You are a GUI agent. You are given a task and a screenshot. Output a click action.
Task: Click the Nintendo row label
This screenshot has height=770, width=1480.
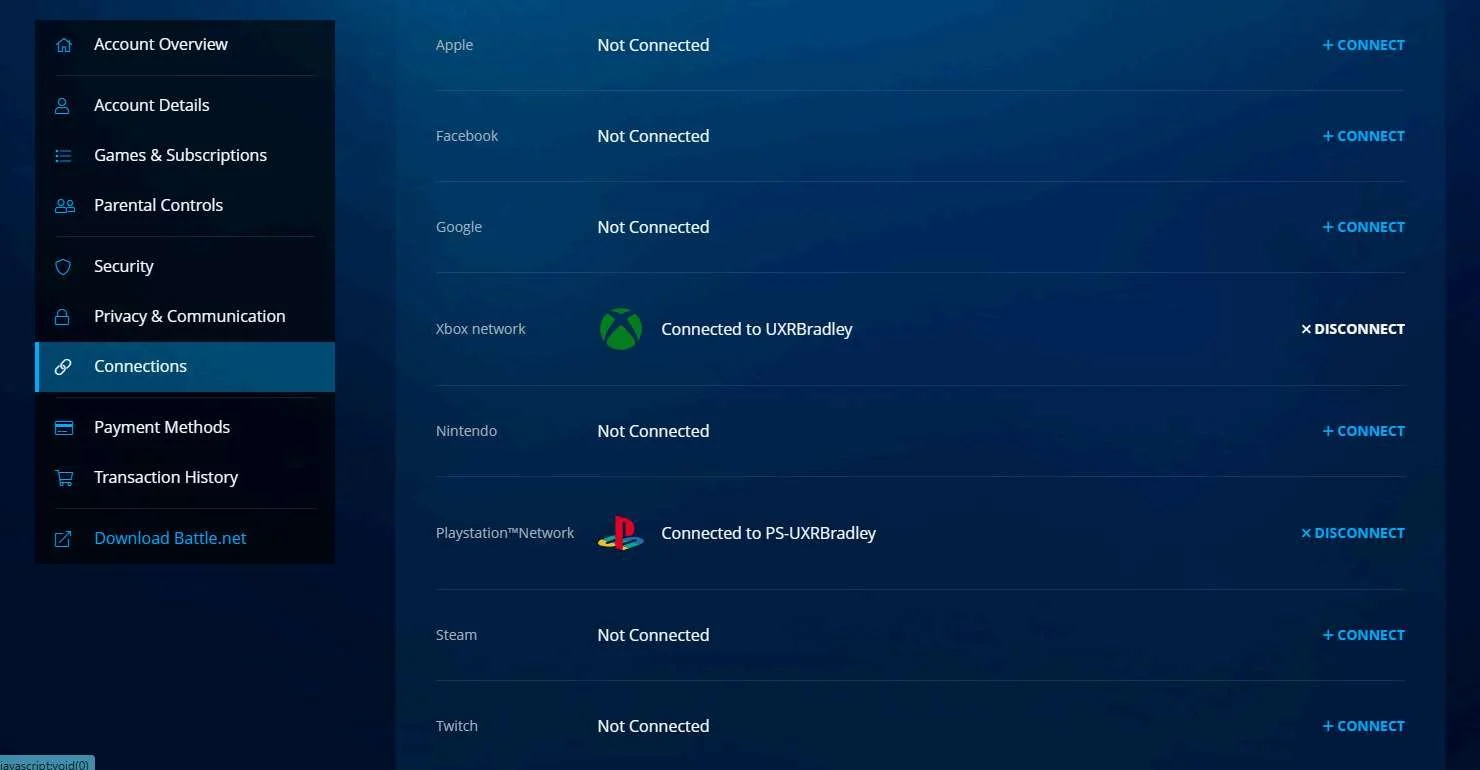pos(467,431)
